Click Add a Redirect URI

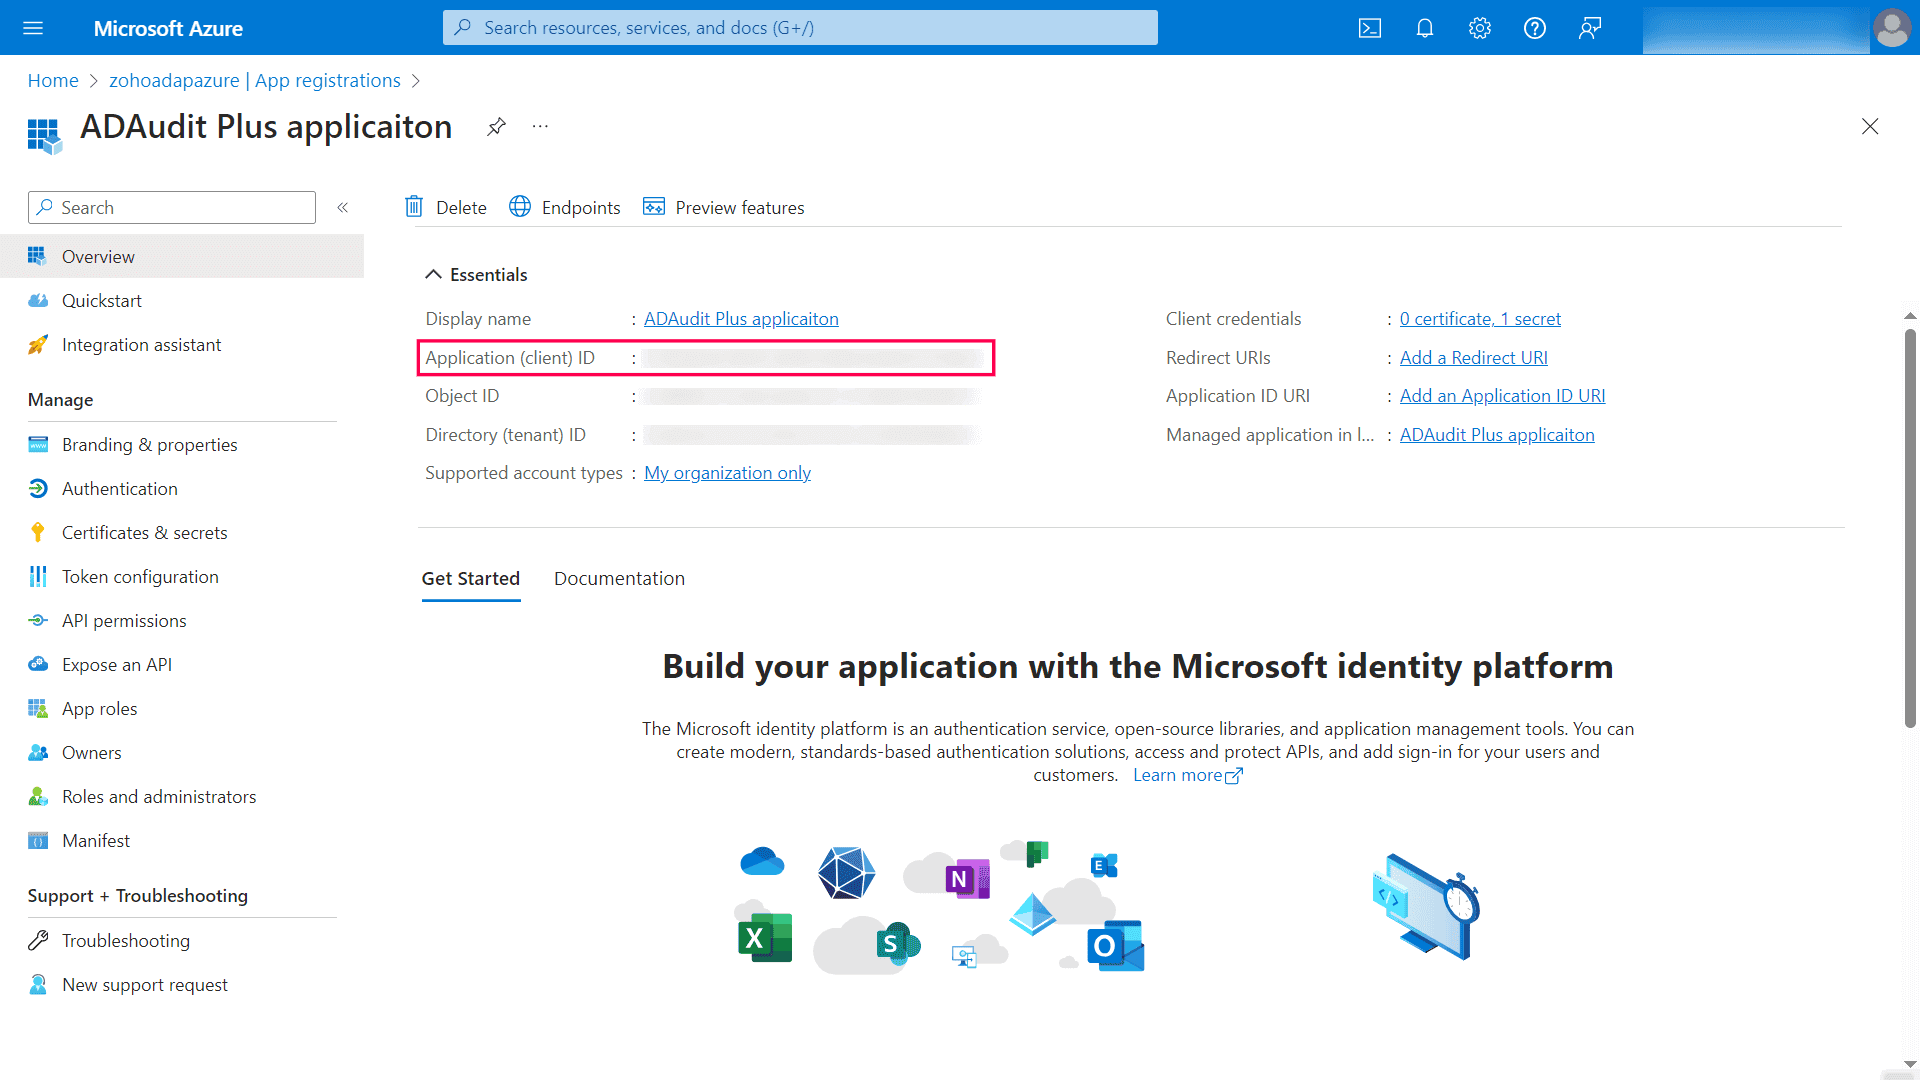pos(1473,357)
